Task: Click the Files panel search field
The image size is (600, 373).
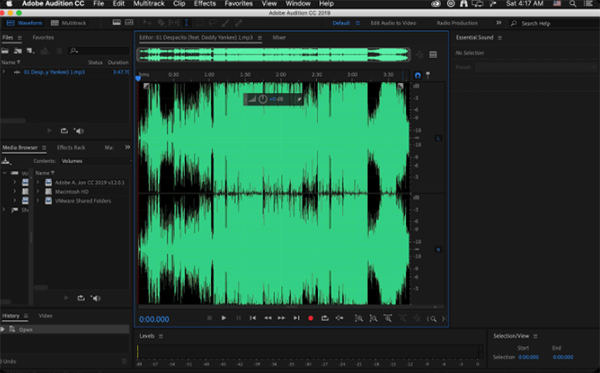Action: point(99,50)
